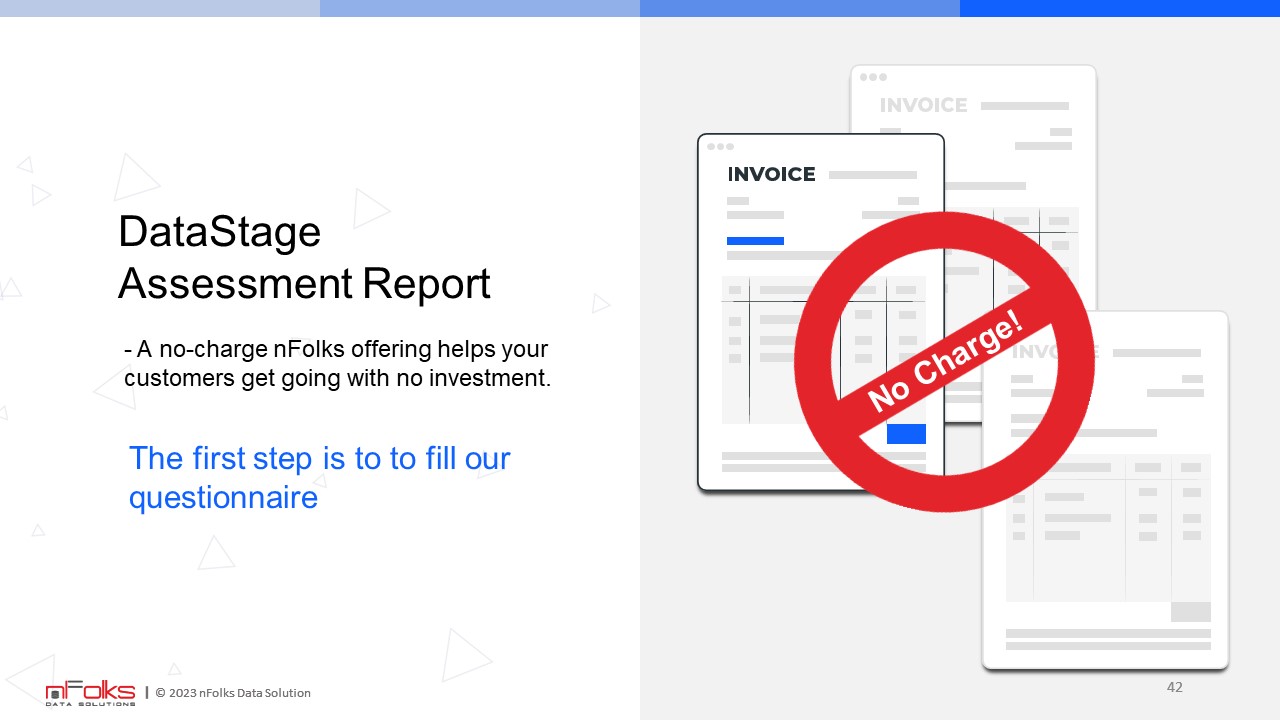This screenshot has width=1280, height=720.
Task: Click the three window dots on the top back invoice
Action: click(873, 77)
